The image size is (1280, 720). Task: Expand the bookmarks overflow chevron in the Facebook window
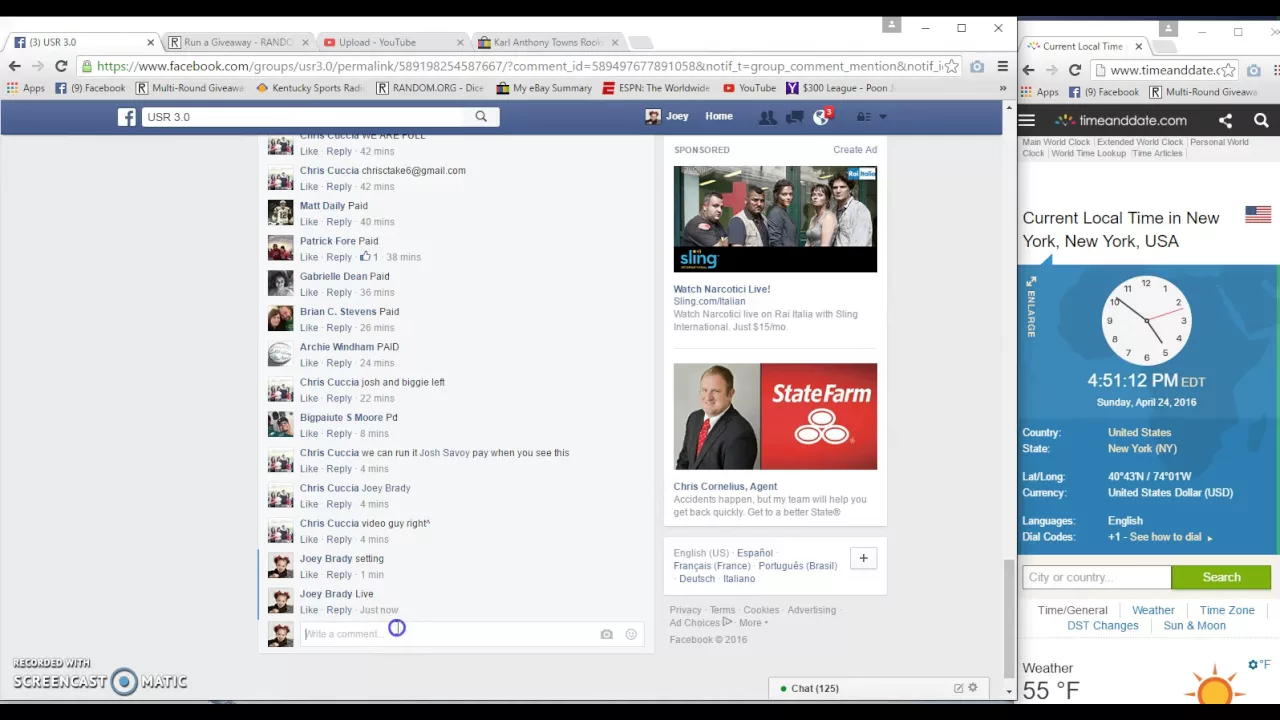(1002, 88)
